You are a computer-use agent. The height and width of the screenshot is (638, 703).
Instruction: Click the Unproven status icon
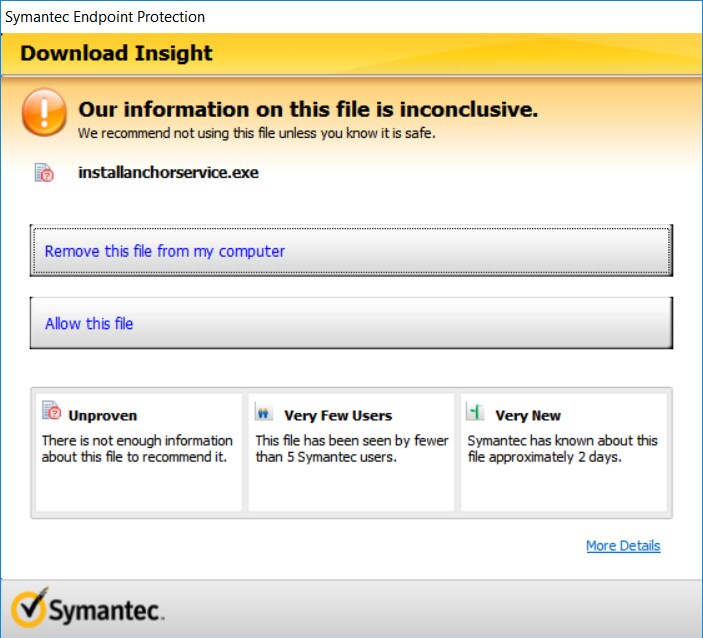tap(51, 411)
